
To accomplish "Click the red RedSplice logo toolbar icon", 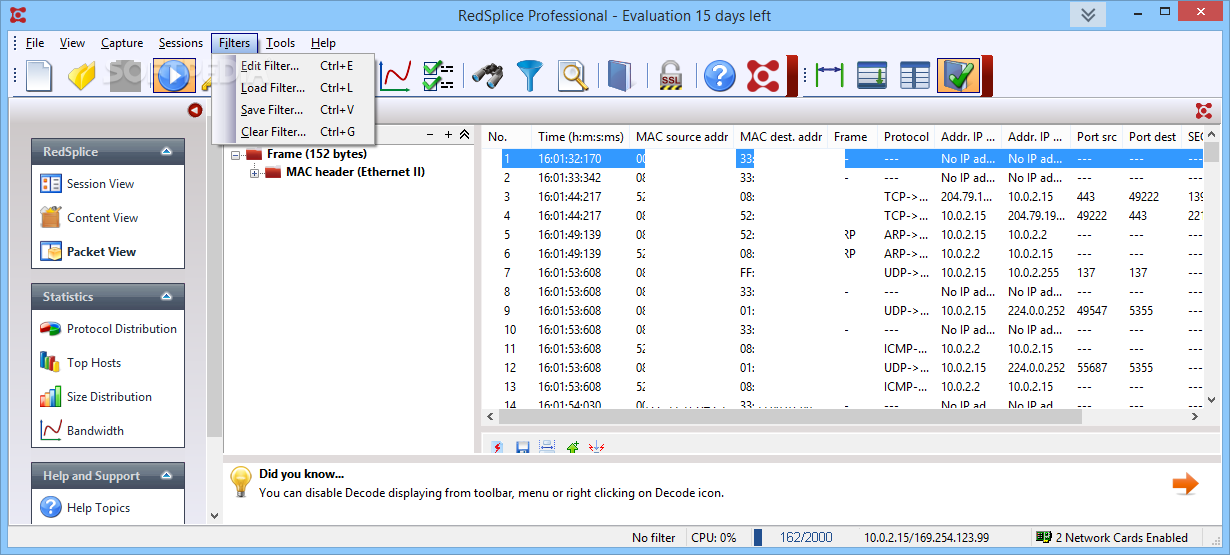I will 763,76.
